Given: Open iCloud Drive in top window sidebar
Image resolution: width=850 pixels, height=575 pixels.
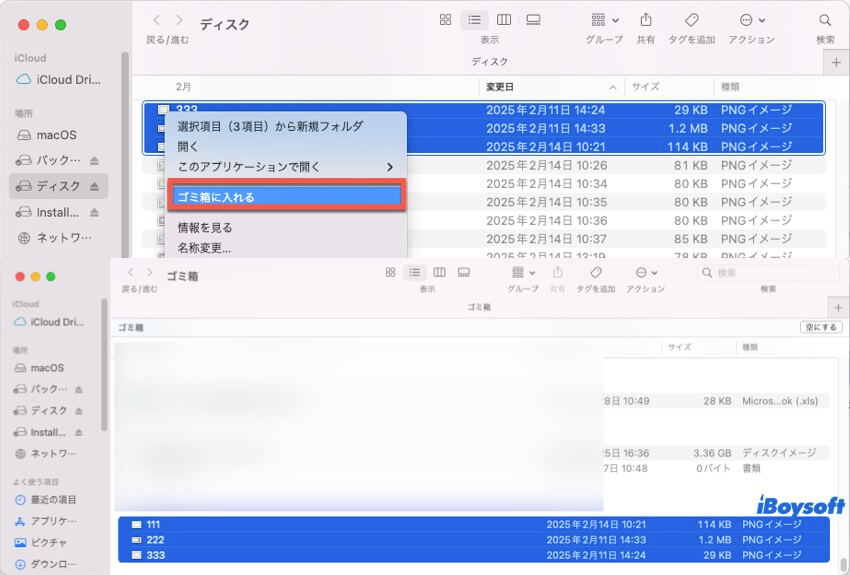Looking at the screenshot, I should click(59, 80).
